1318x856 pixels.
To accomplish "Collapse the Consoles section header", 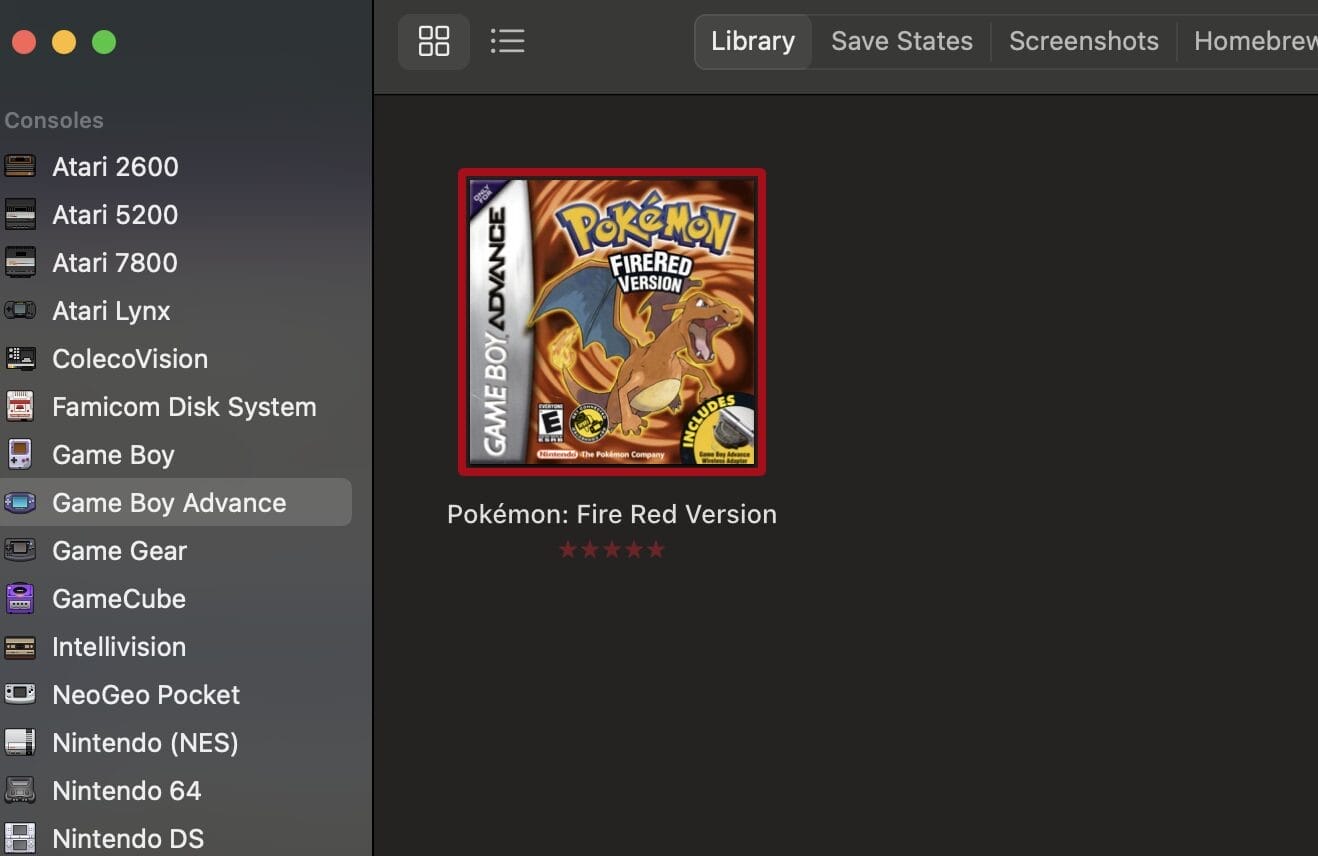I will tap(54, 120).
